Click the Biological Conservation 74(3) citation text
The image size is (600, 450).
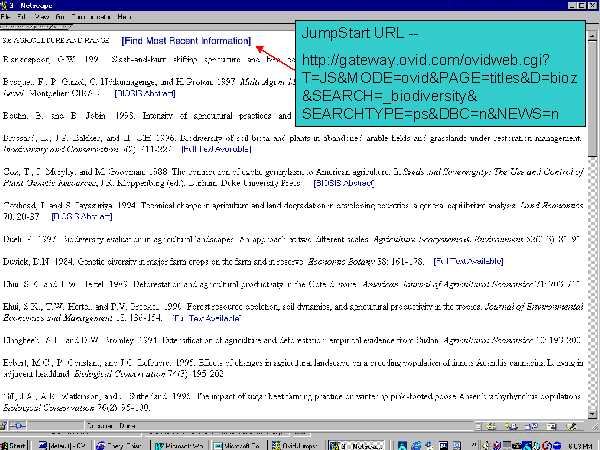point(148,374)
